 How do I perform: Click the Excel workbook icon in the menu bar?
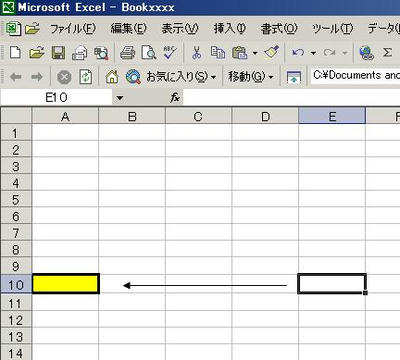(13, 29)
